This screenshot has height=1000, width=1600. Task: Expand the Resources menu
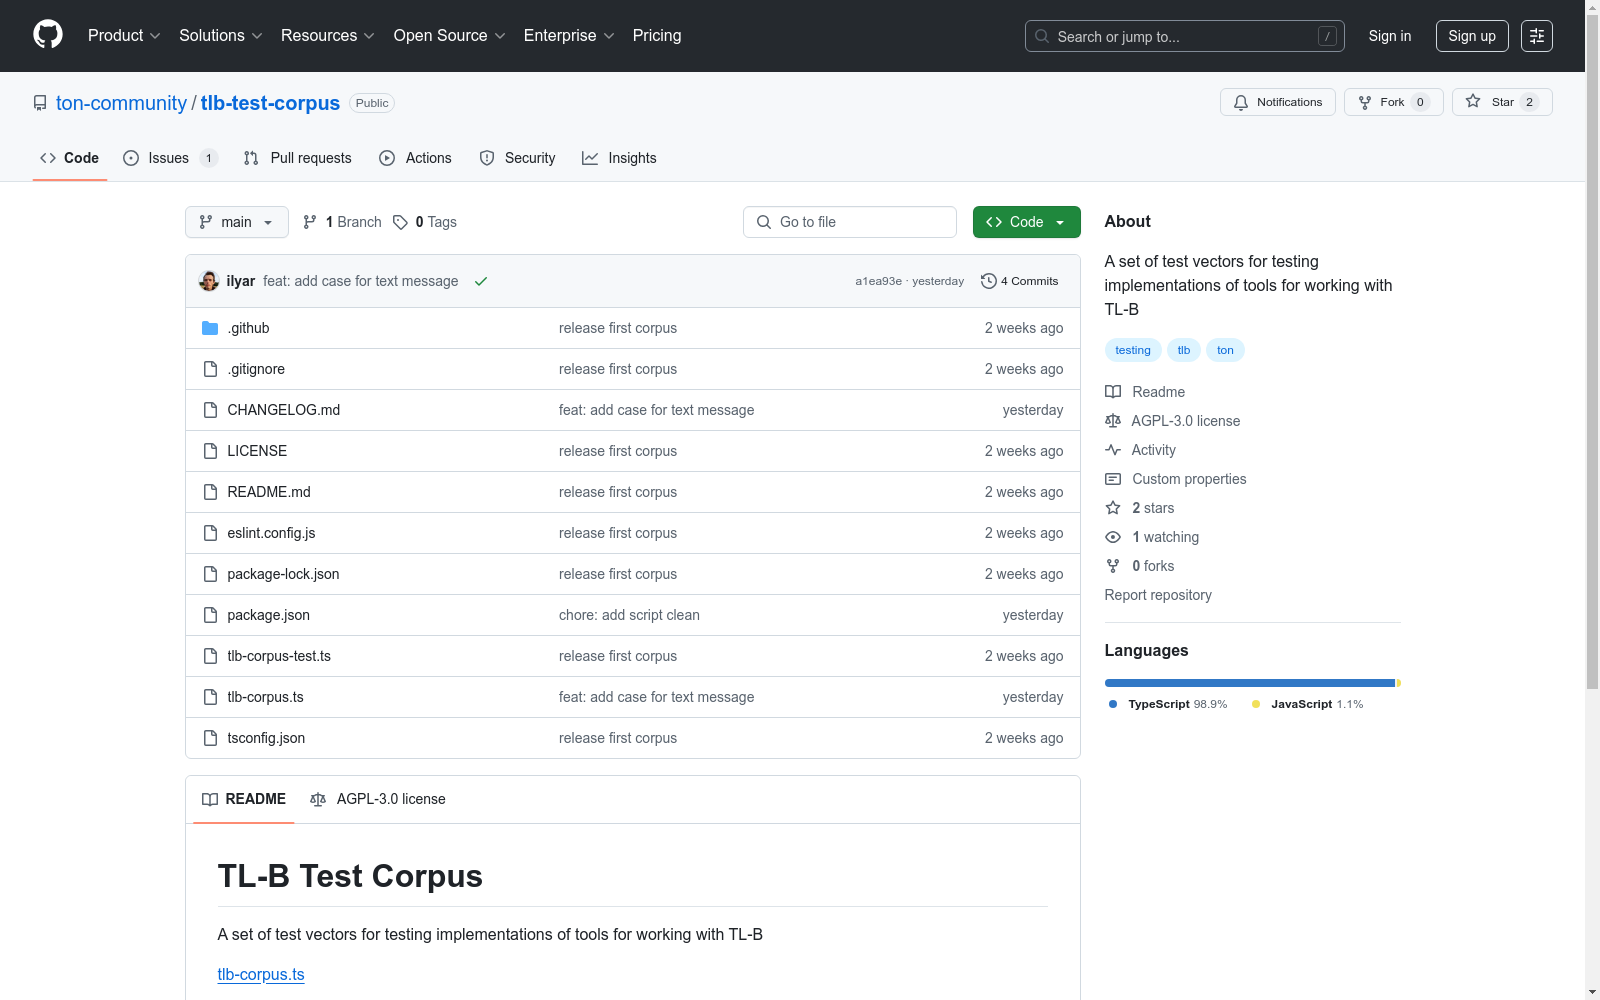328,35
